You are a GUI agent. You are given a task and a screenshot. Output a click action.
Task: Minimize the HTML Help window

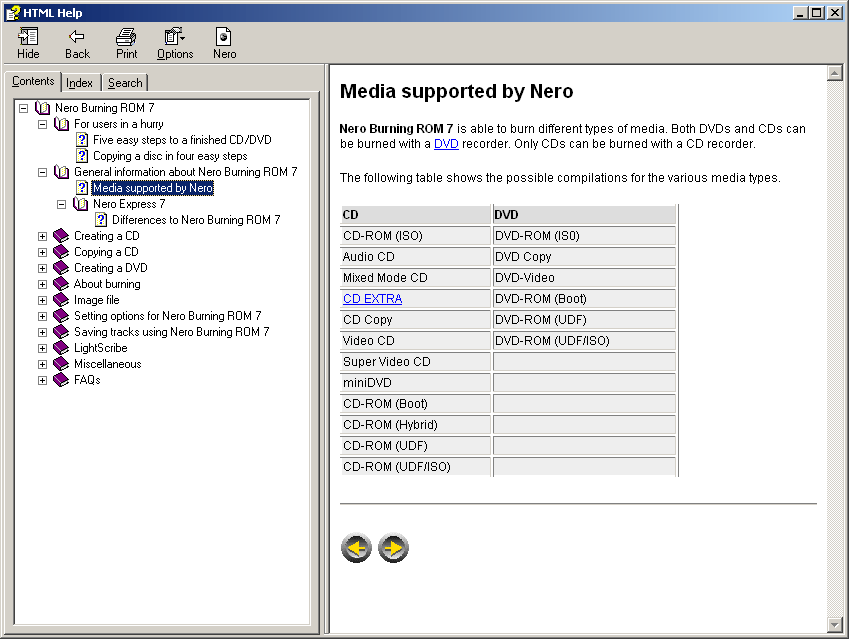(801, 12)
